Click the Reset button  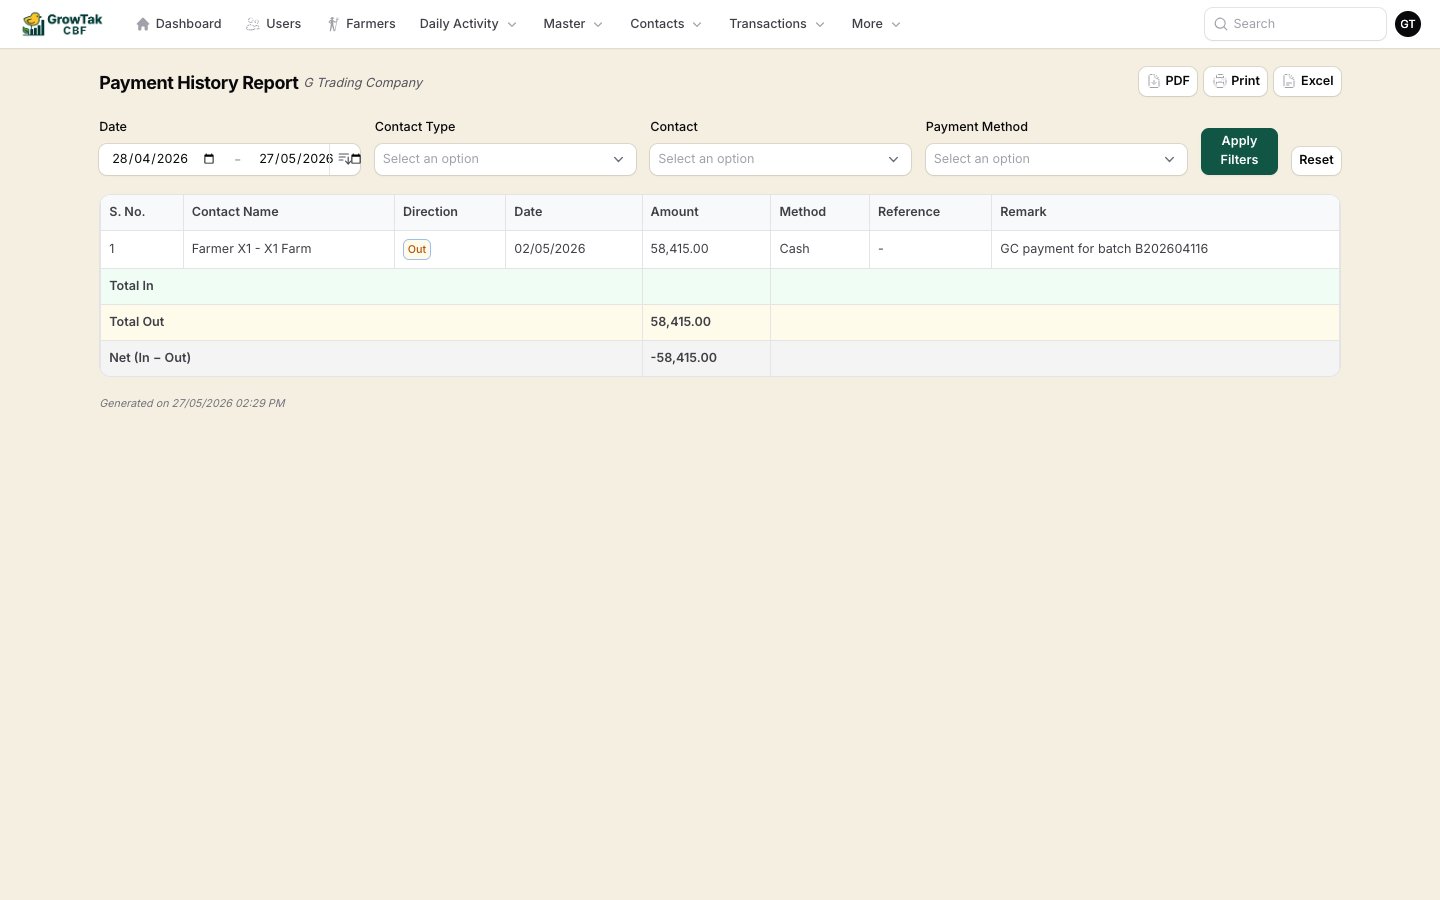(1316, 160)
